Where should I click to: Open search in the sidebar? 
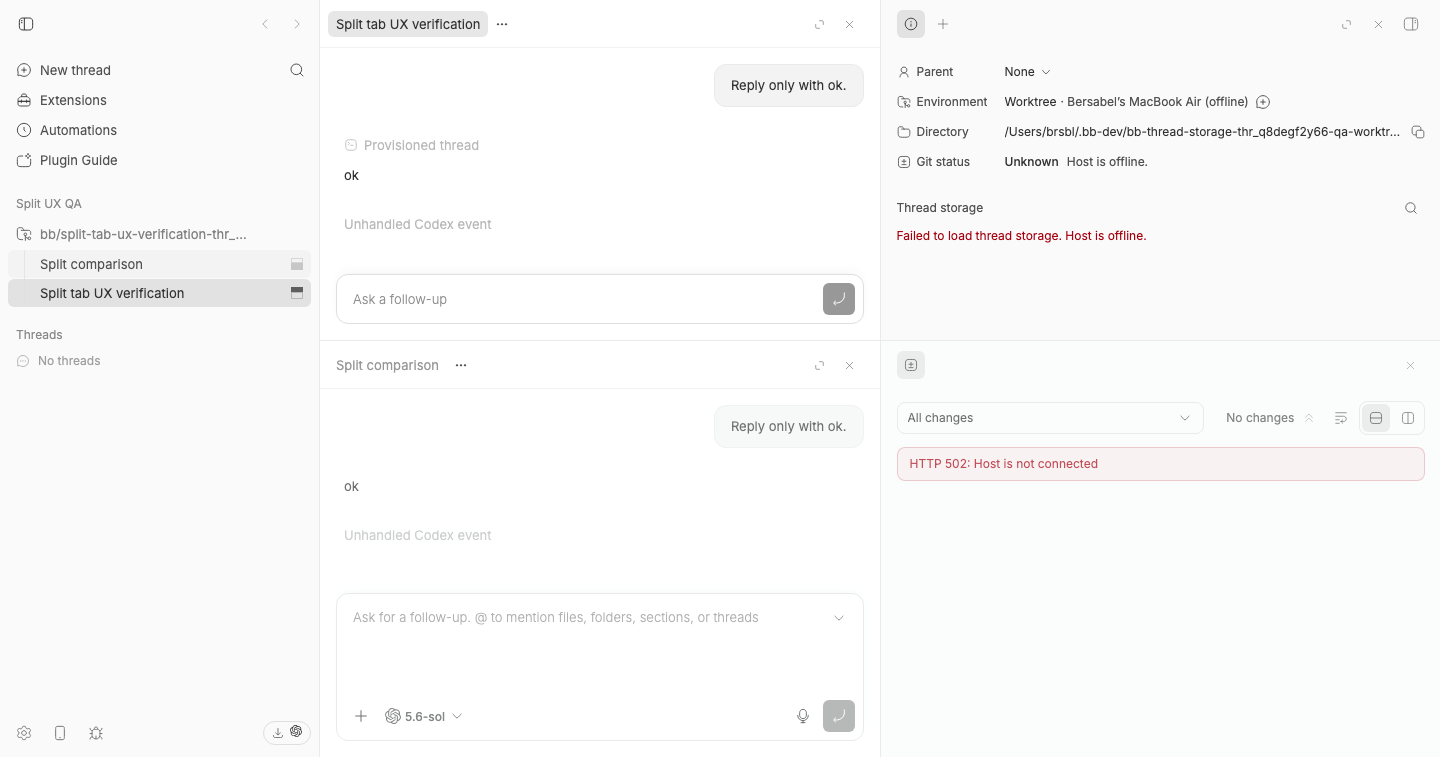pos(297,70)
